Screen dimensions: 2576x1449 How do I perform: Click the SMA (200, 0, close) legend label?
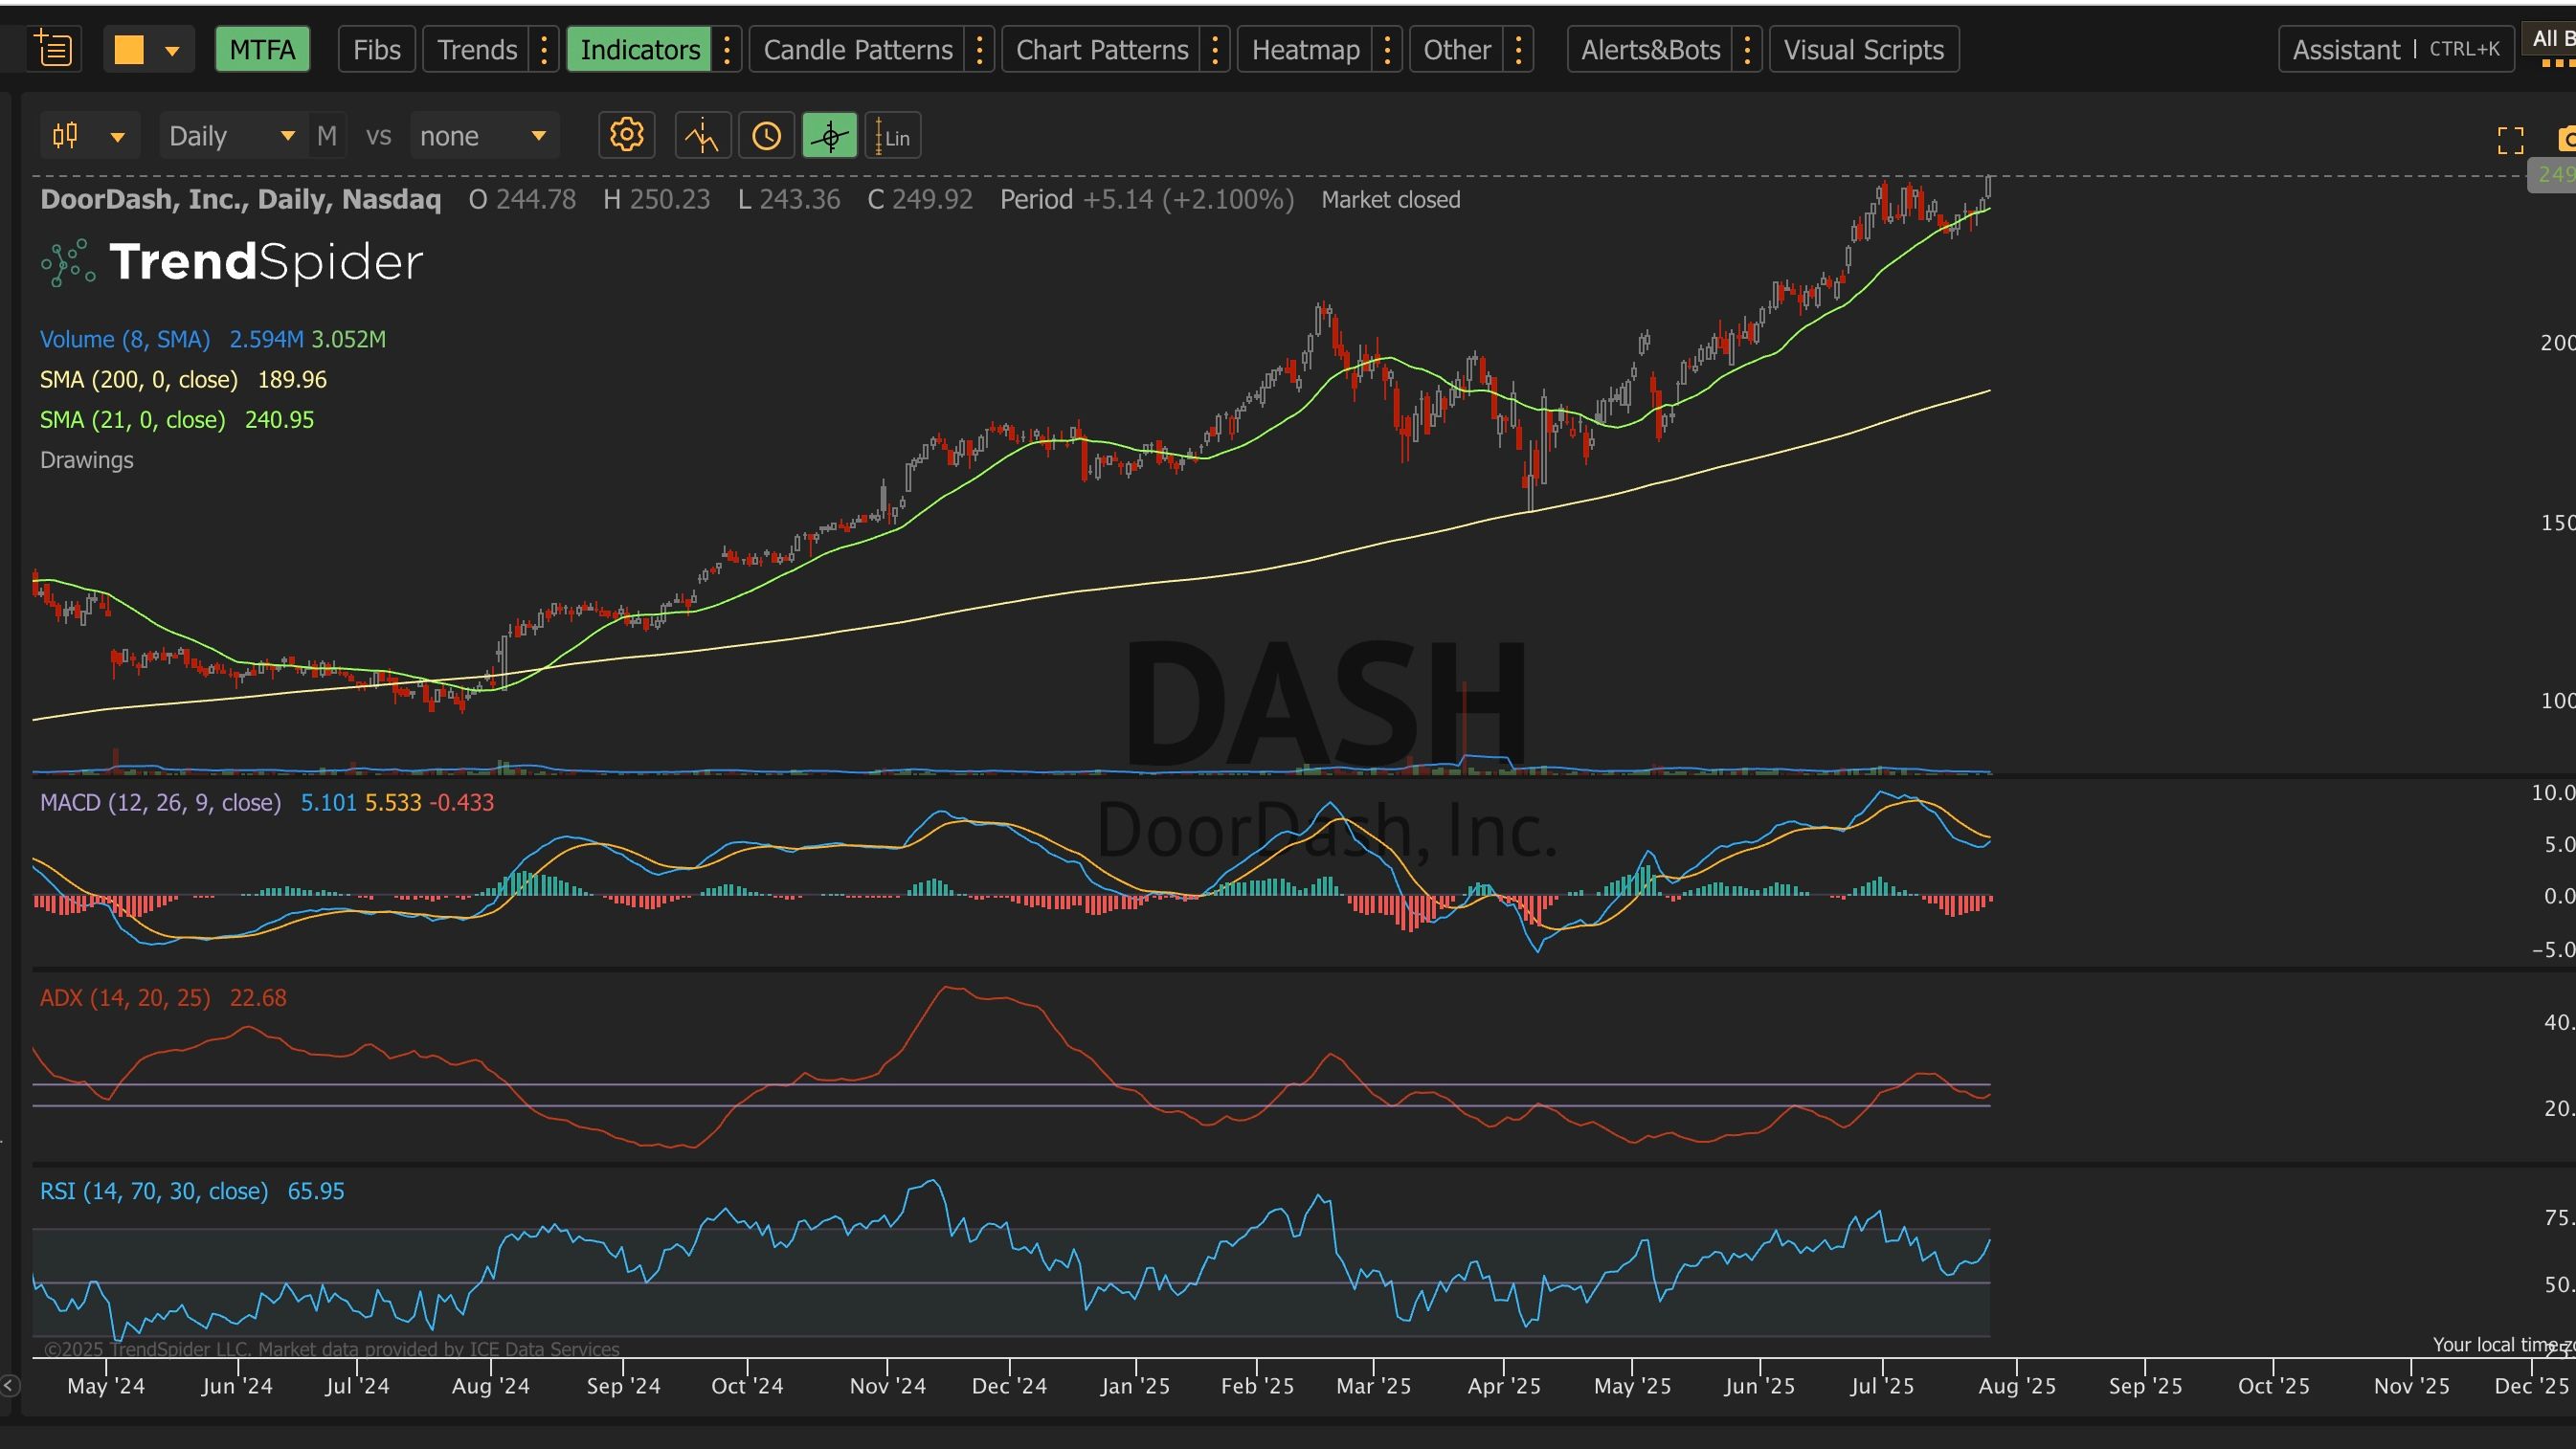coord(139,379)
